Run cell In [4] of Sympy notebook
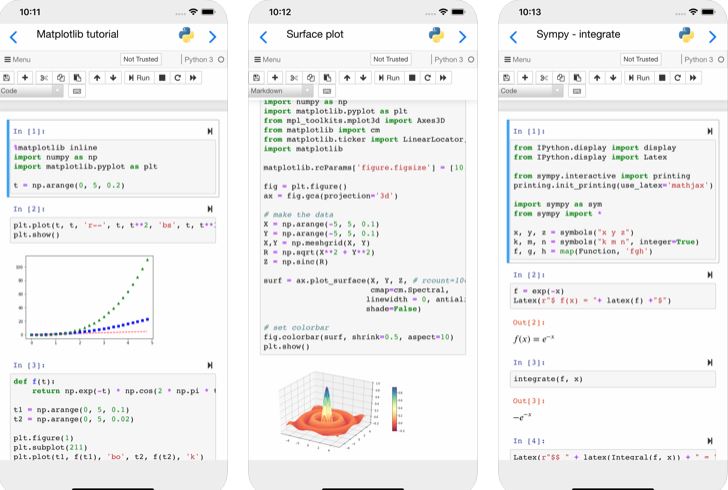 (710, 441)
